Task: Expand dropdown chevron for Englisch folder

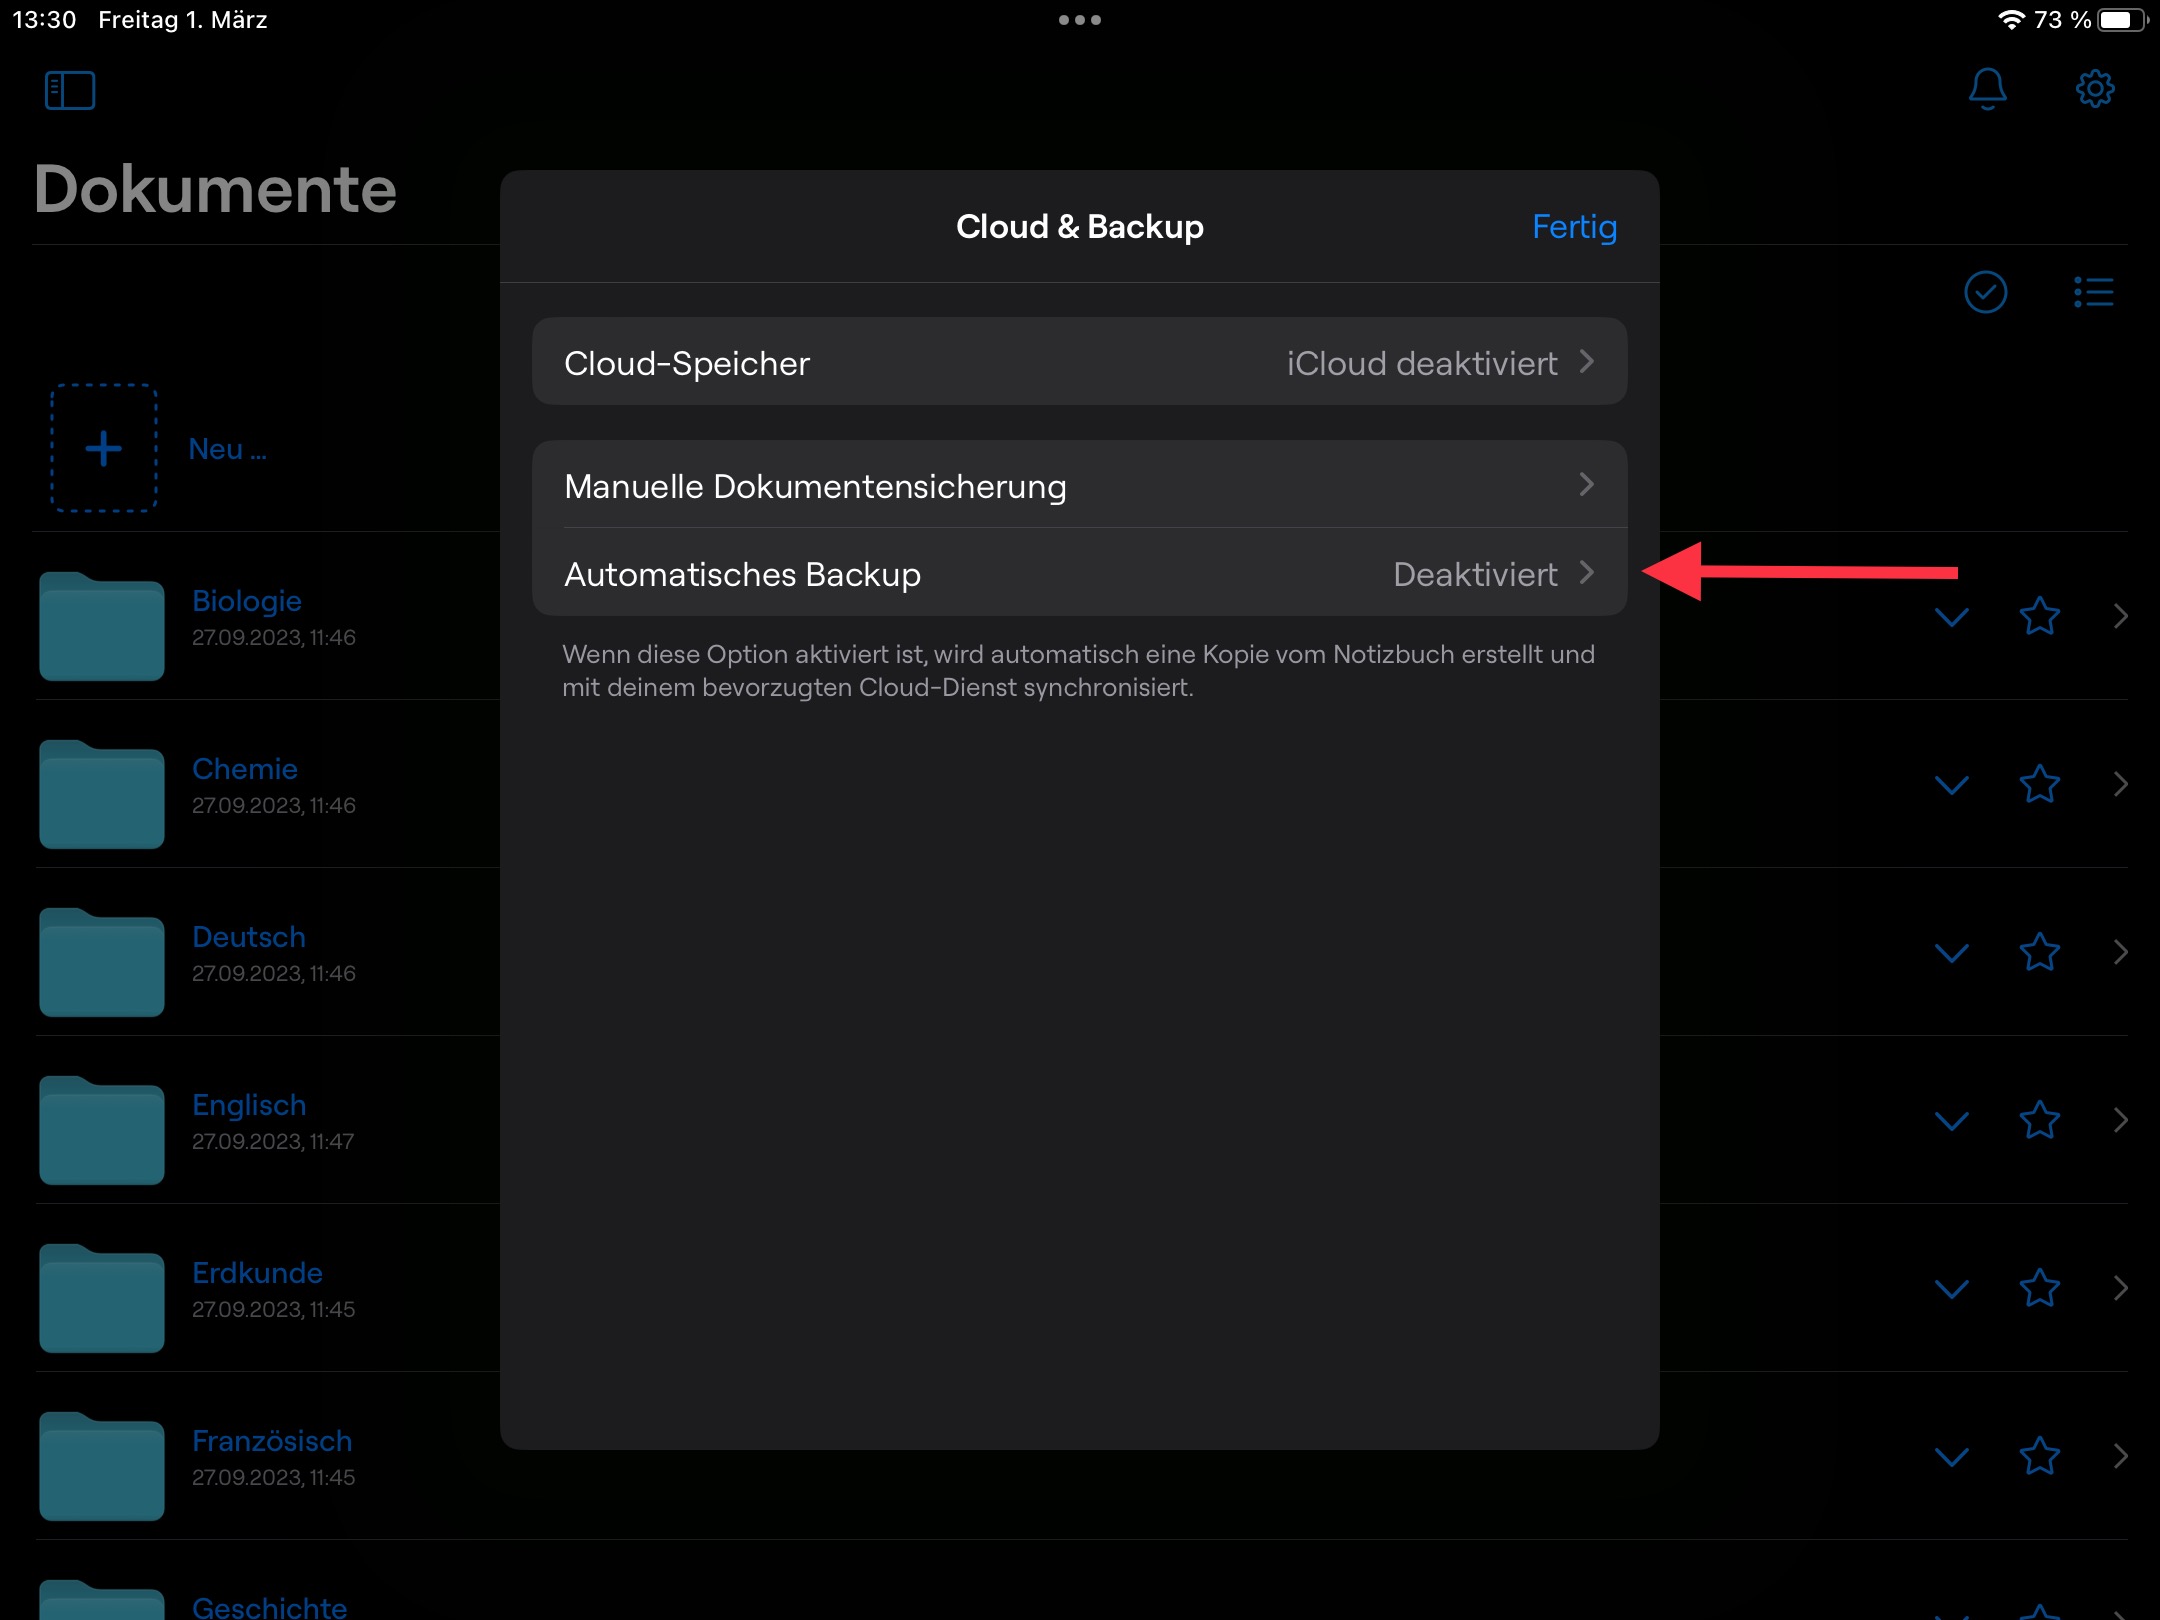Action: [x=1951, y=1121]
